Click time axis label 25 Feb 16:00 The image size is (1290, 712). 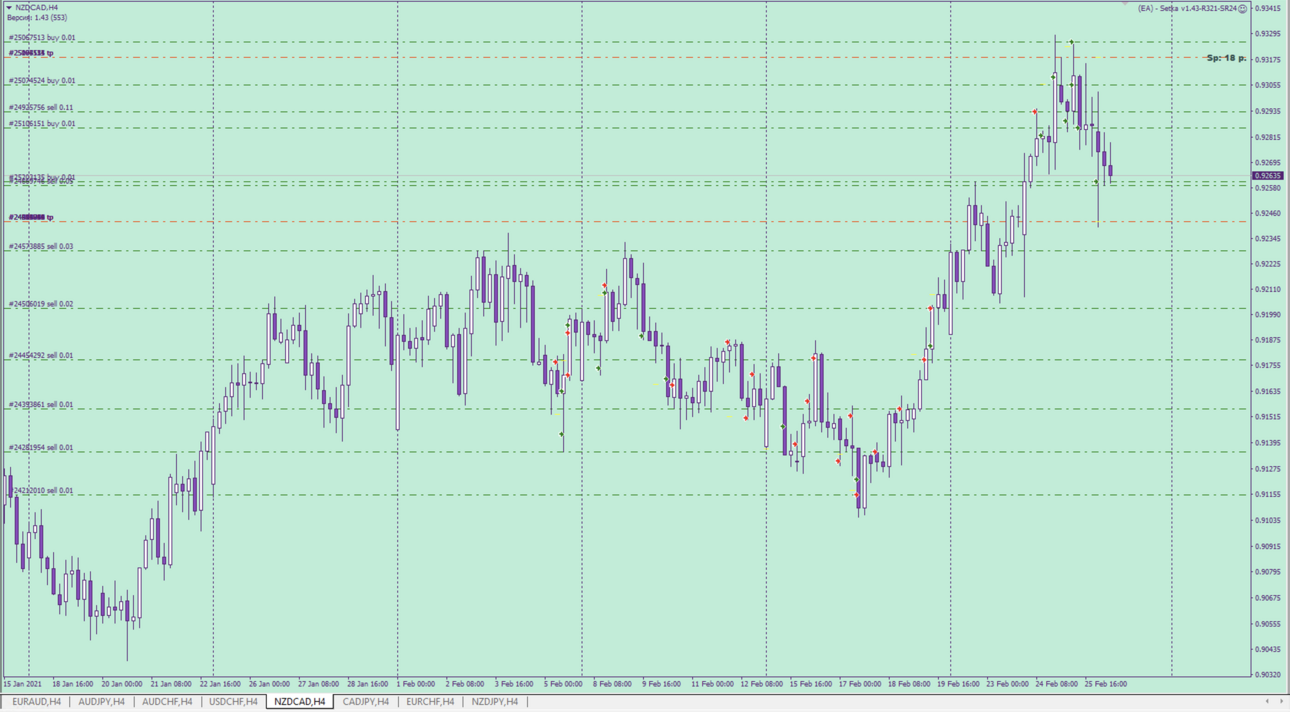pos(1106,684)
